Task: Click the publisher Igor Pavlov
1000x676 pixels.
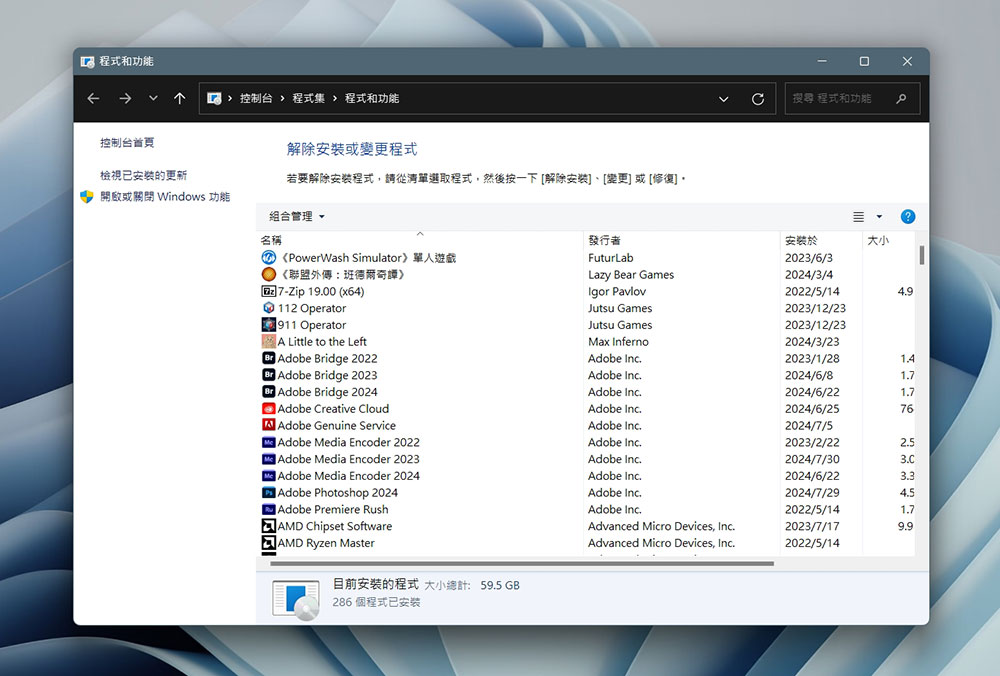Action: (x=617, y=291)
